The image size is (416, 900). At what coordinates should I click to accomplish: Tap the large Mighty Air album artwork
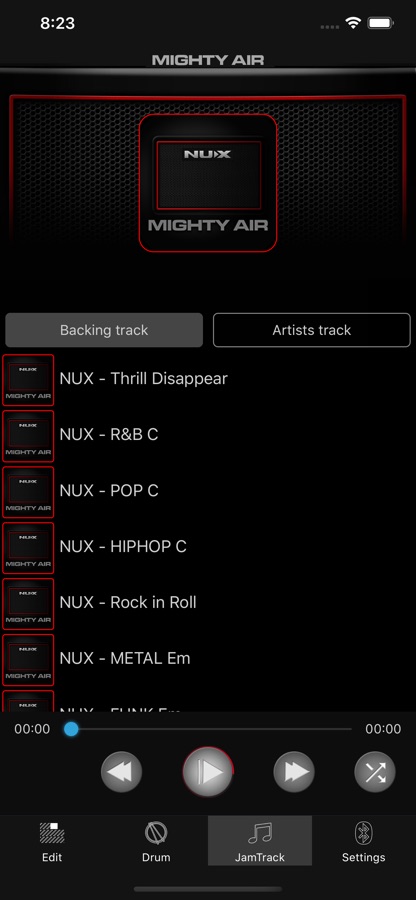208,183
